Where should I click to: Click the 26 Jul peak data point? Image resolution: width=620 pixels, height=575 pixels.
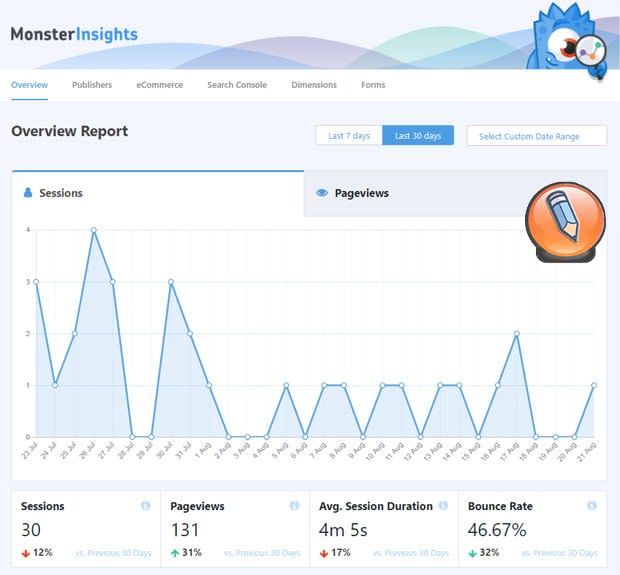pos(94,230)
